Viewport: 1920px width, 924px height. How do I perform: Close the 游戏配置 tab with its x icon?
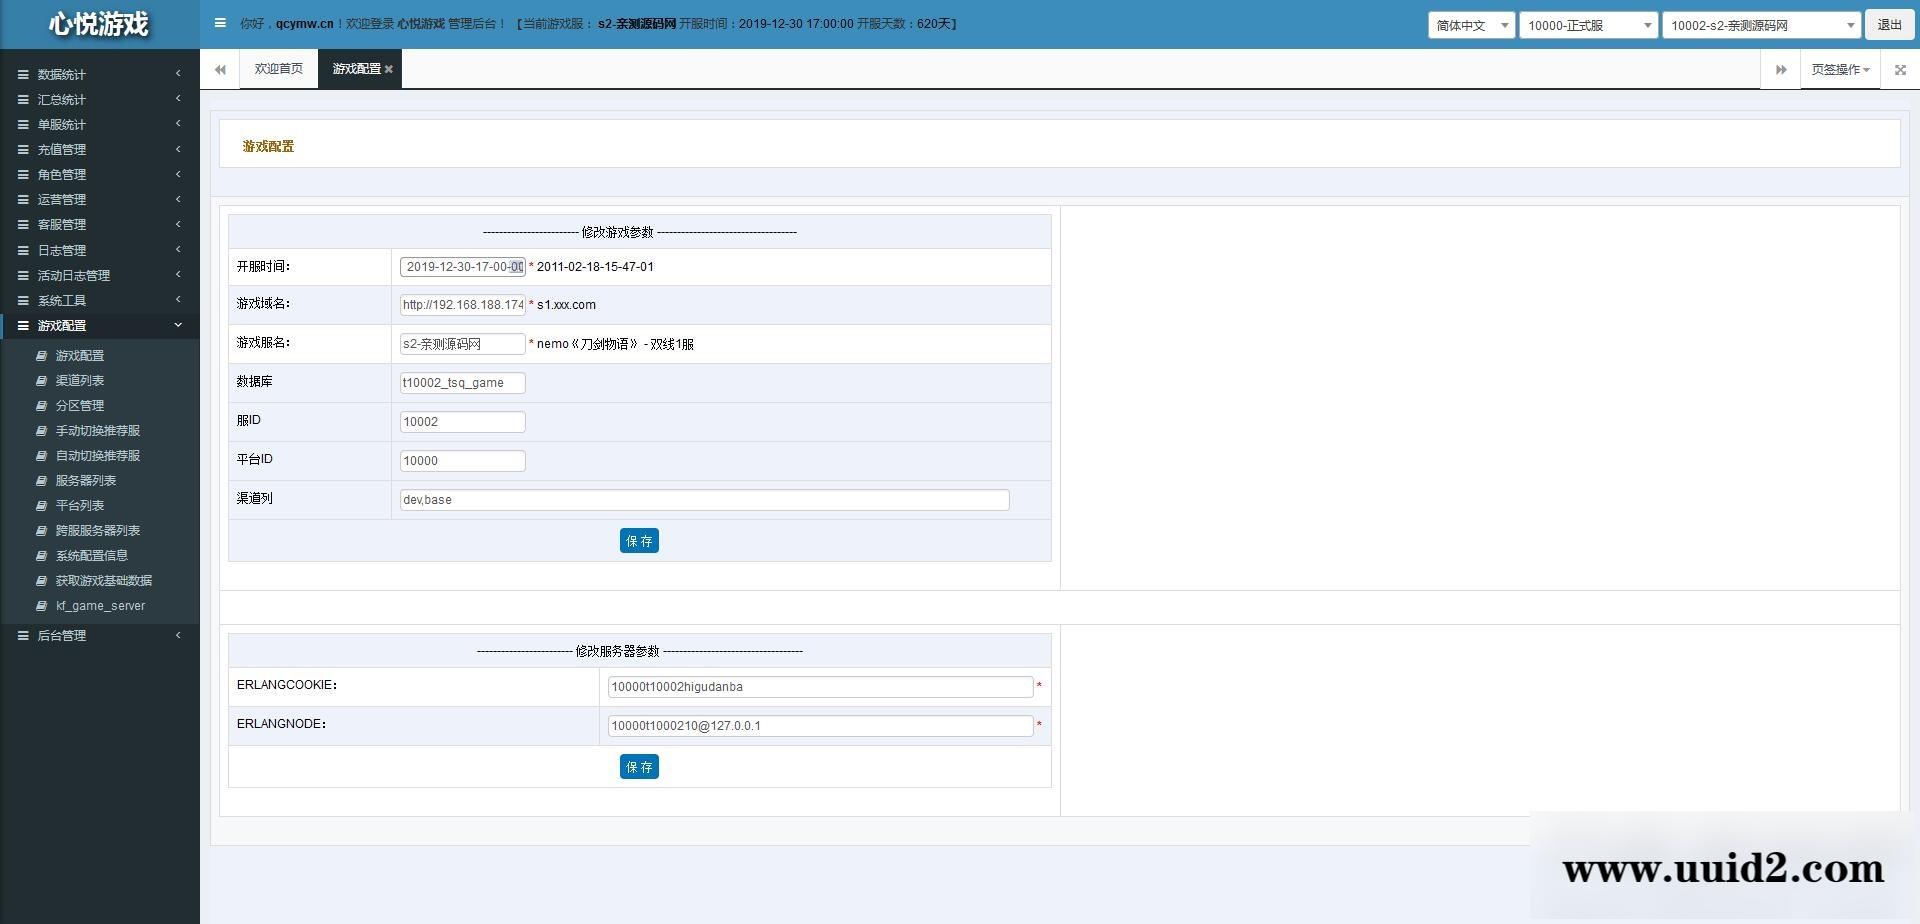click(x=389, y=69)
